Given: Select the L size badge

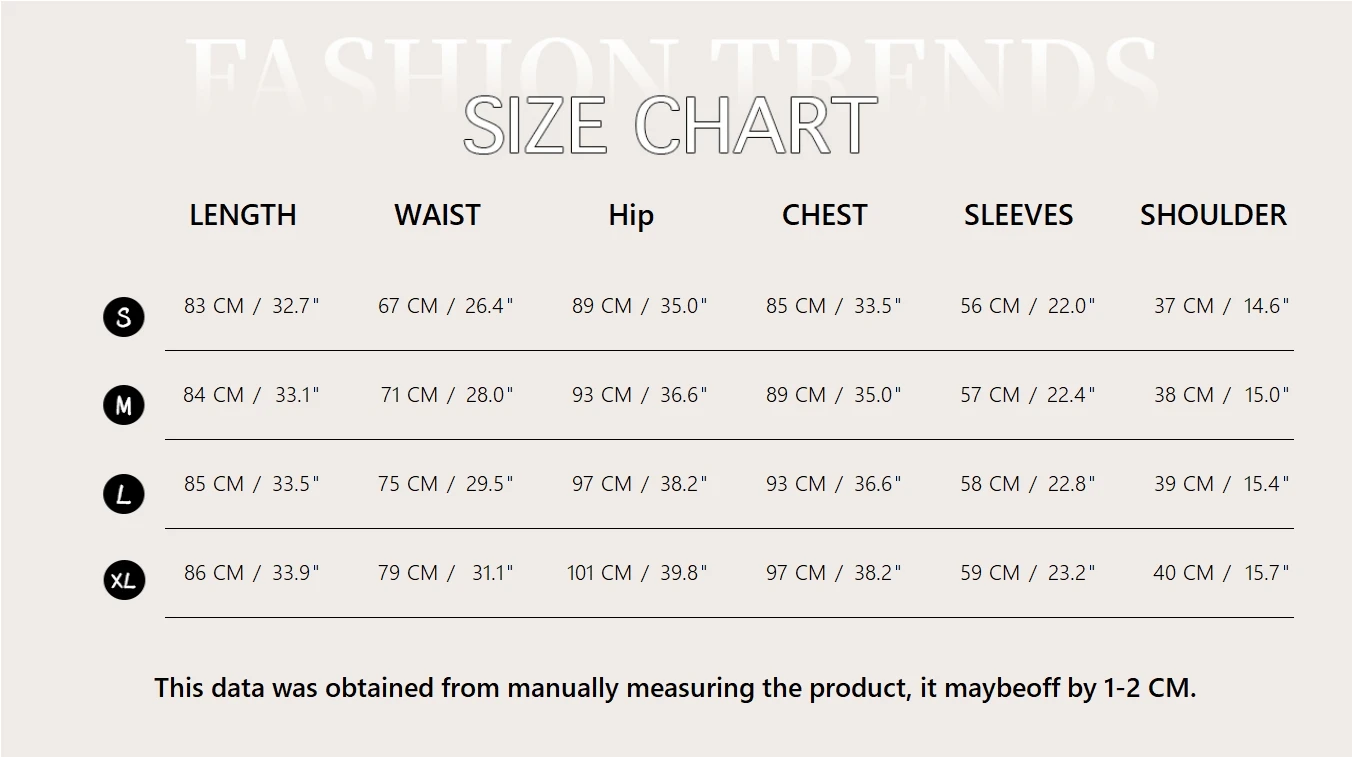Looking at the screenshot, I should [x=124, y=494].
